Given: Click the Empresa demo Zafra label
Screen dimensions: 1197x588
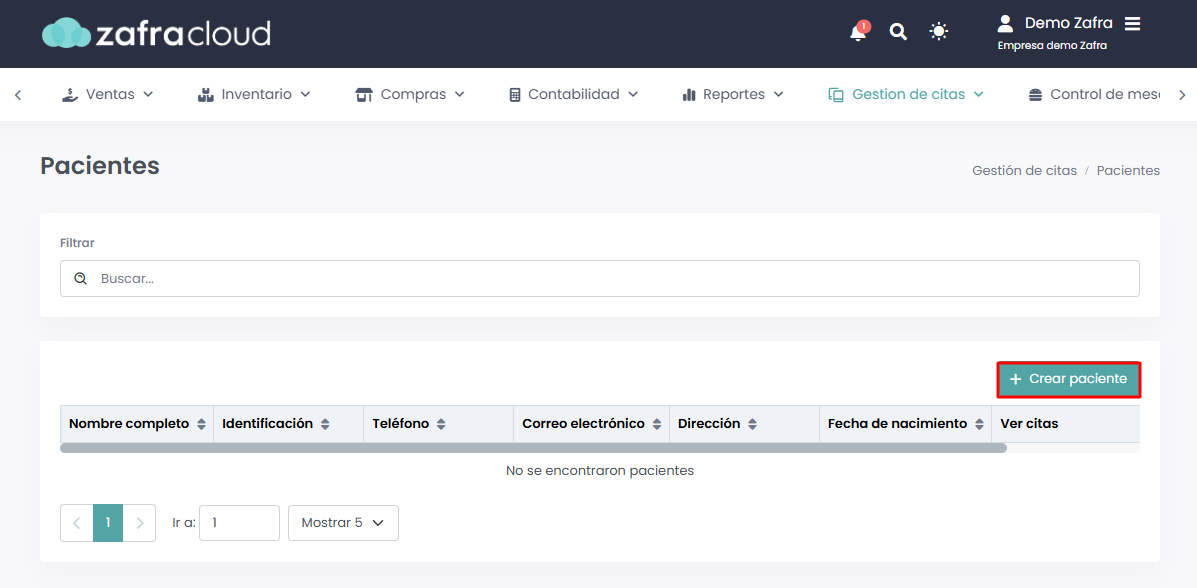Looking at the screenshot, I should pyautogui.click(x=1052, y=46).
